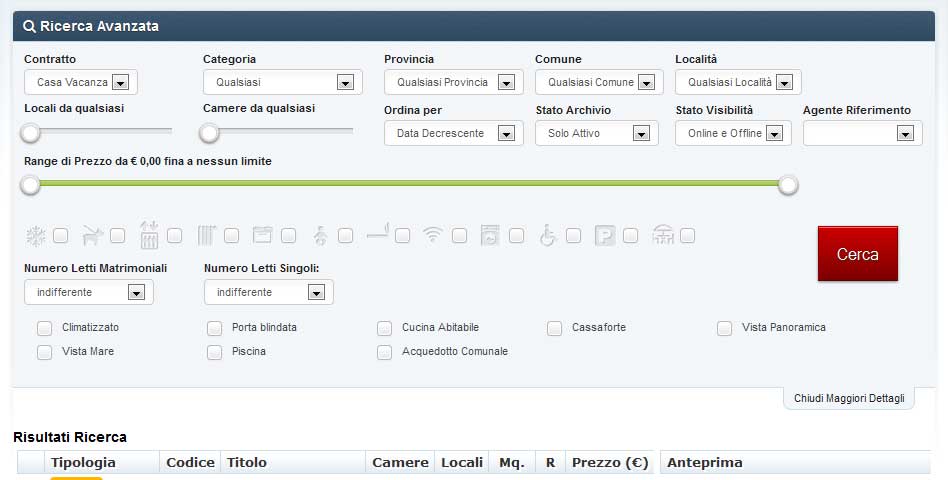The height and width of the screenshot is (480, 948).
Task: Open Numero Letti Matrimoniali dropdown
Action: click(x=89, y=292)
